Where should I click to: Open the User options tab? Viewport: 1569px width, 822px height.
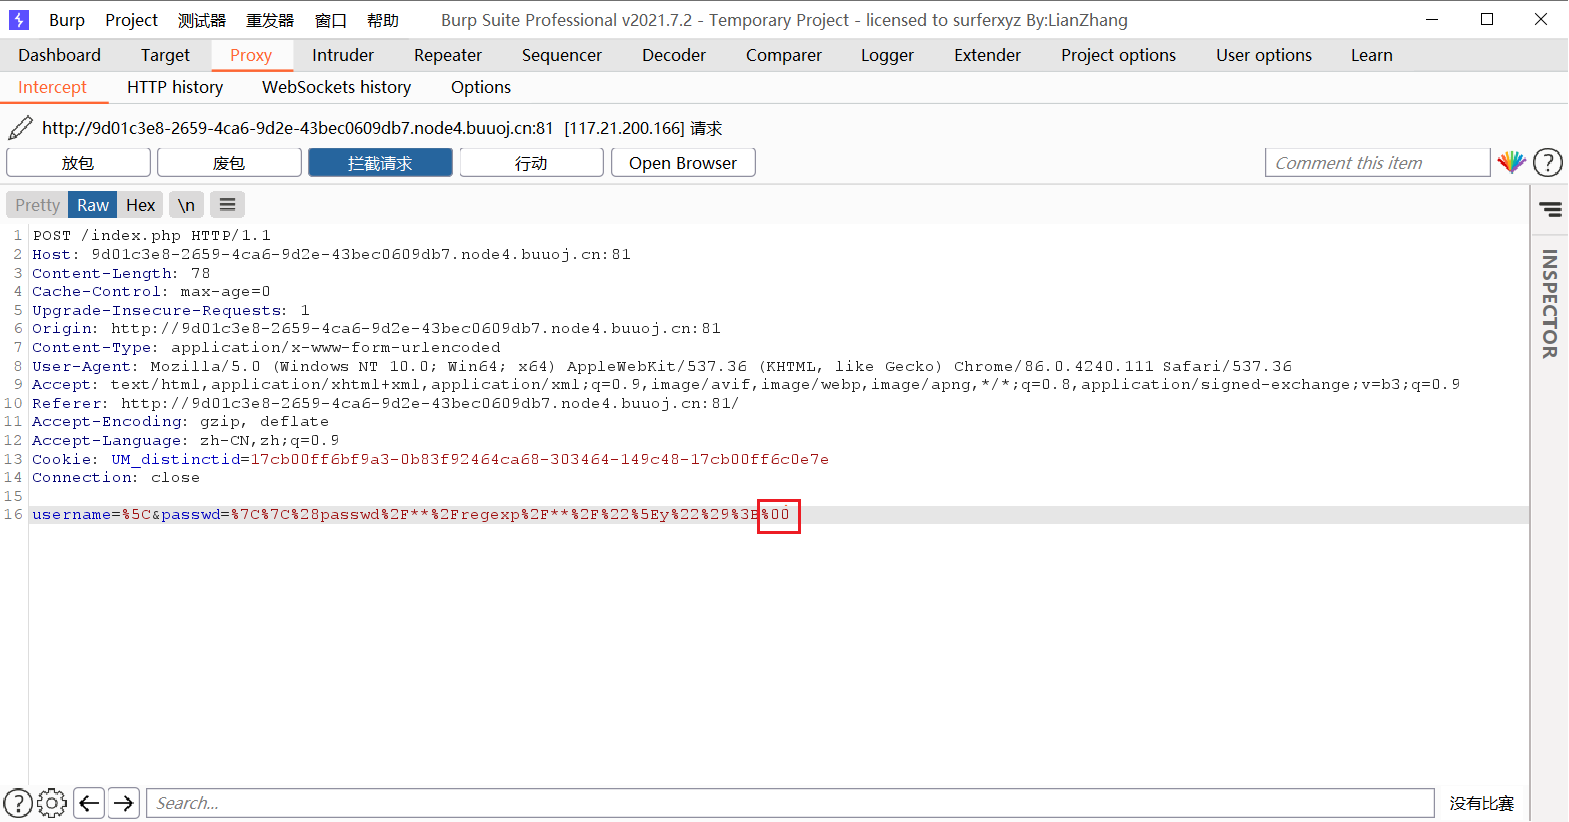(1264, 55)
